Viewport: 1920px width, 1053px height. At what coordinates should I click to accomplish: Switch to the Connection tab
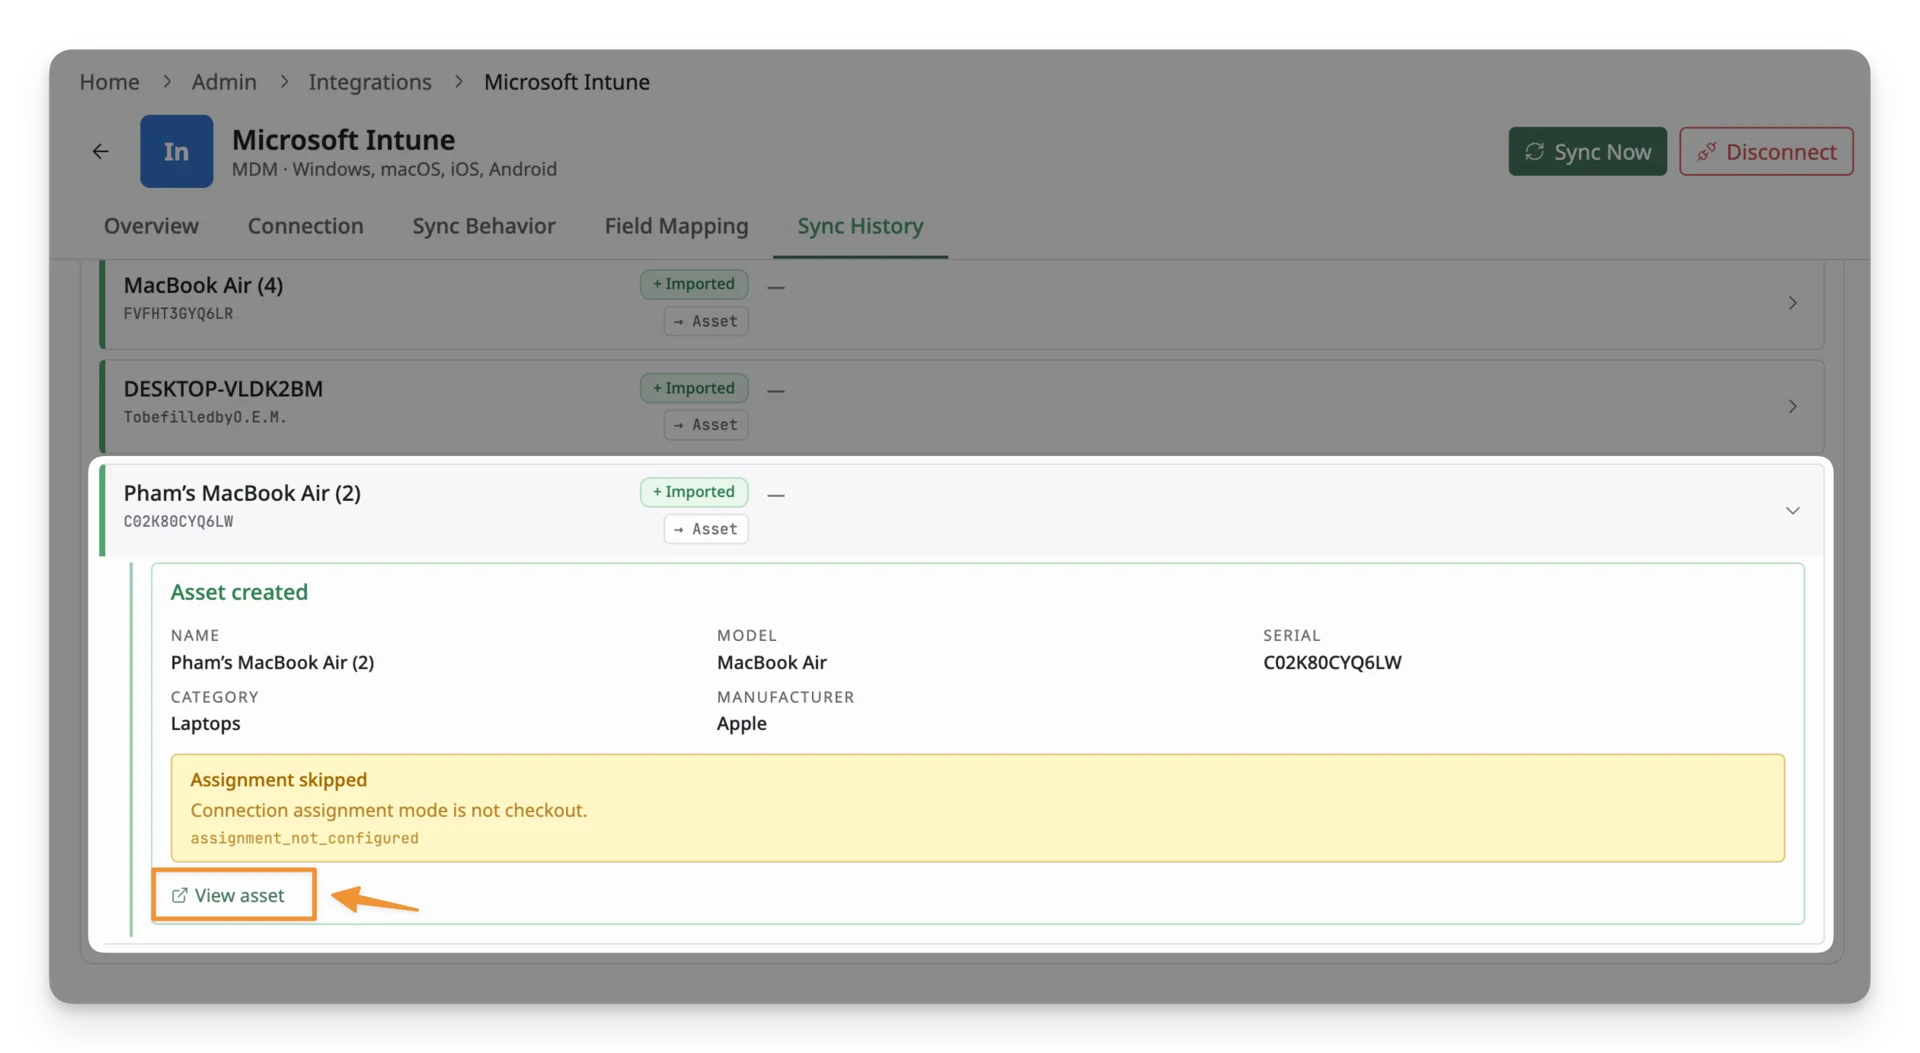pyautogui.click(x=305, y=226)
